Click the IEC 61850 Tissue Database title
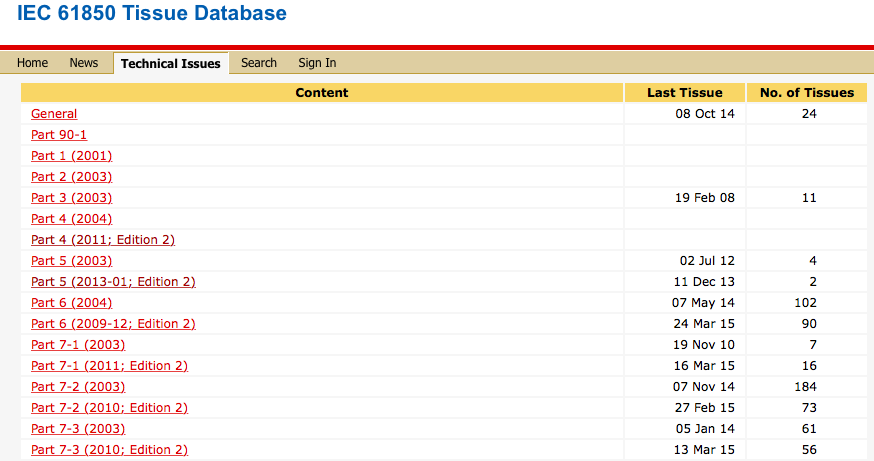The width and height of the screenshot is (874, 461). pyautogui.click(x=152, y=13)
